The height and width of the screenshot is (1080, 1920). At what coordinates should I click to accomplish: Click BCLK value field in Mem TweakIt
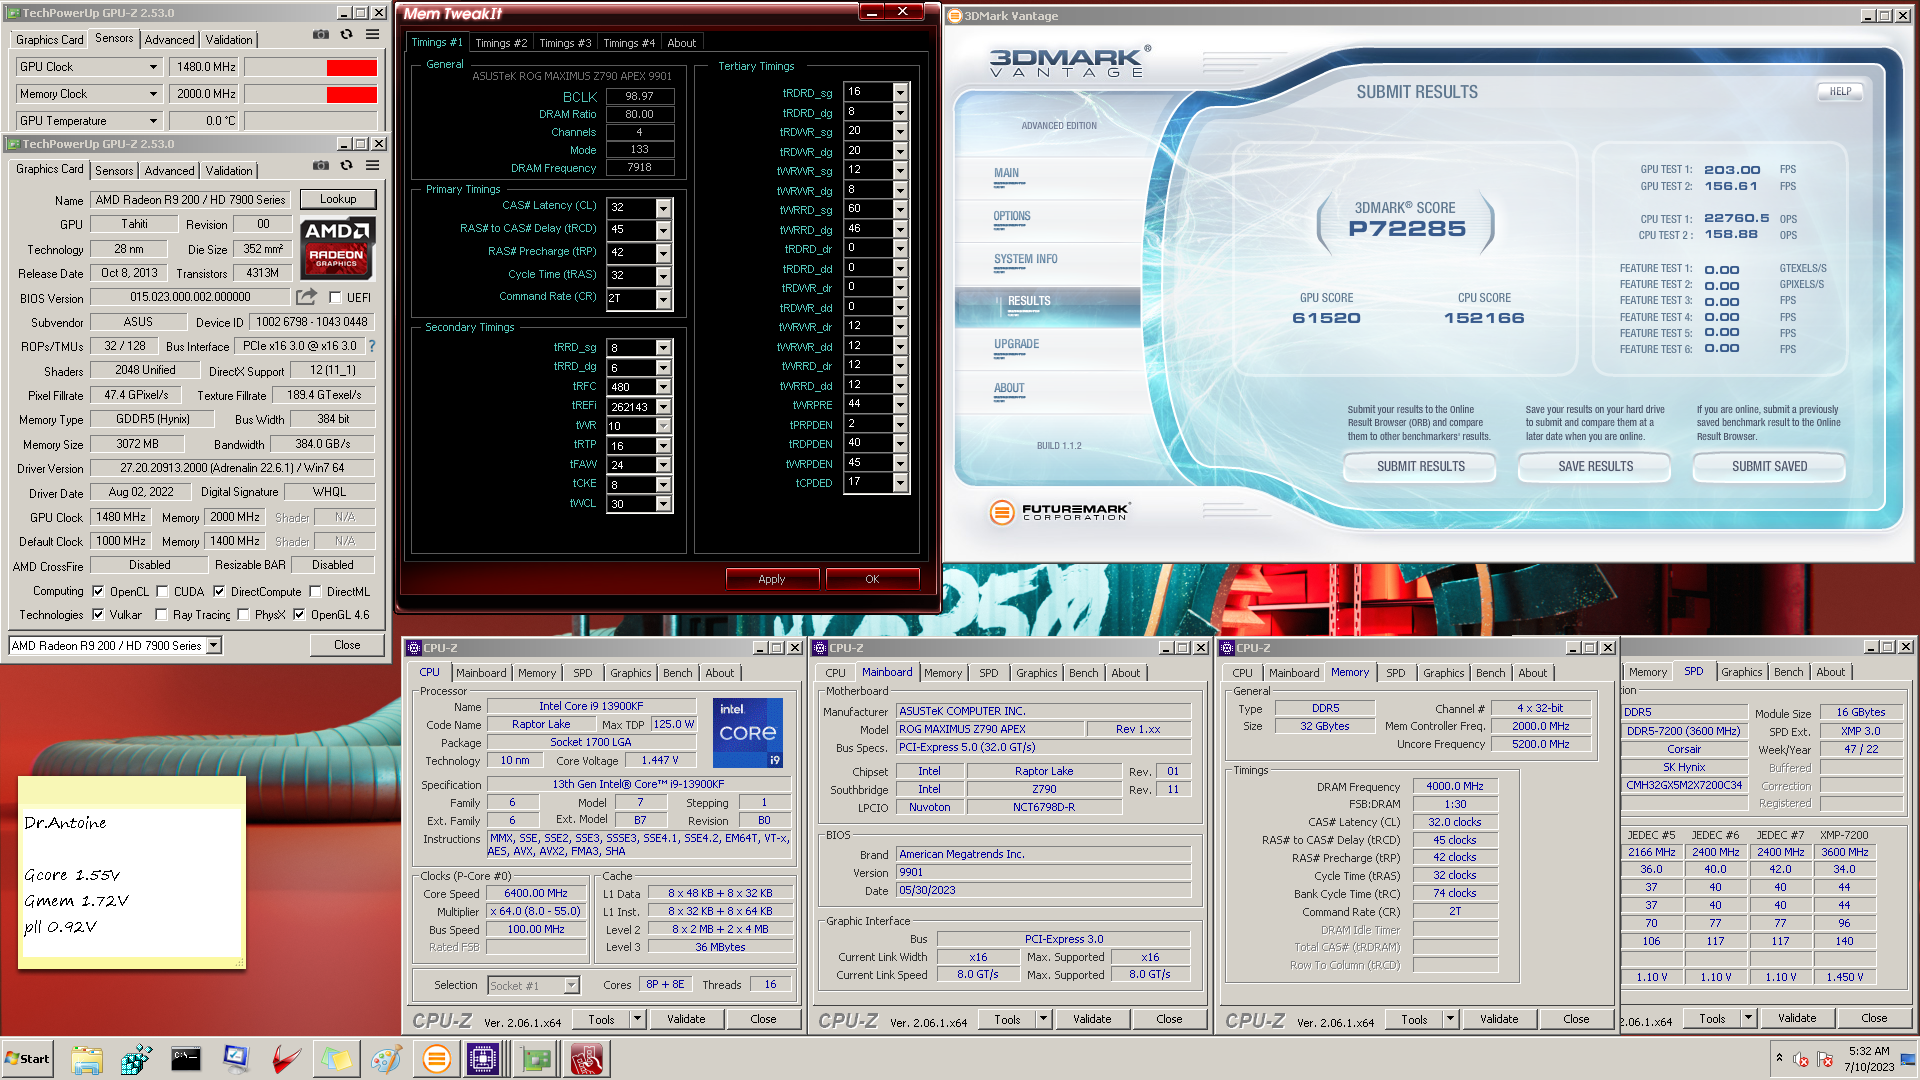(639, 97)
